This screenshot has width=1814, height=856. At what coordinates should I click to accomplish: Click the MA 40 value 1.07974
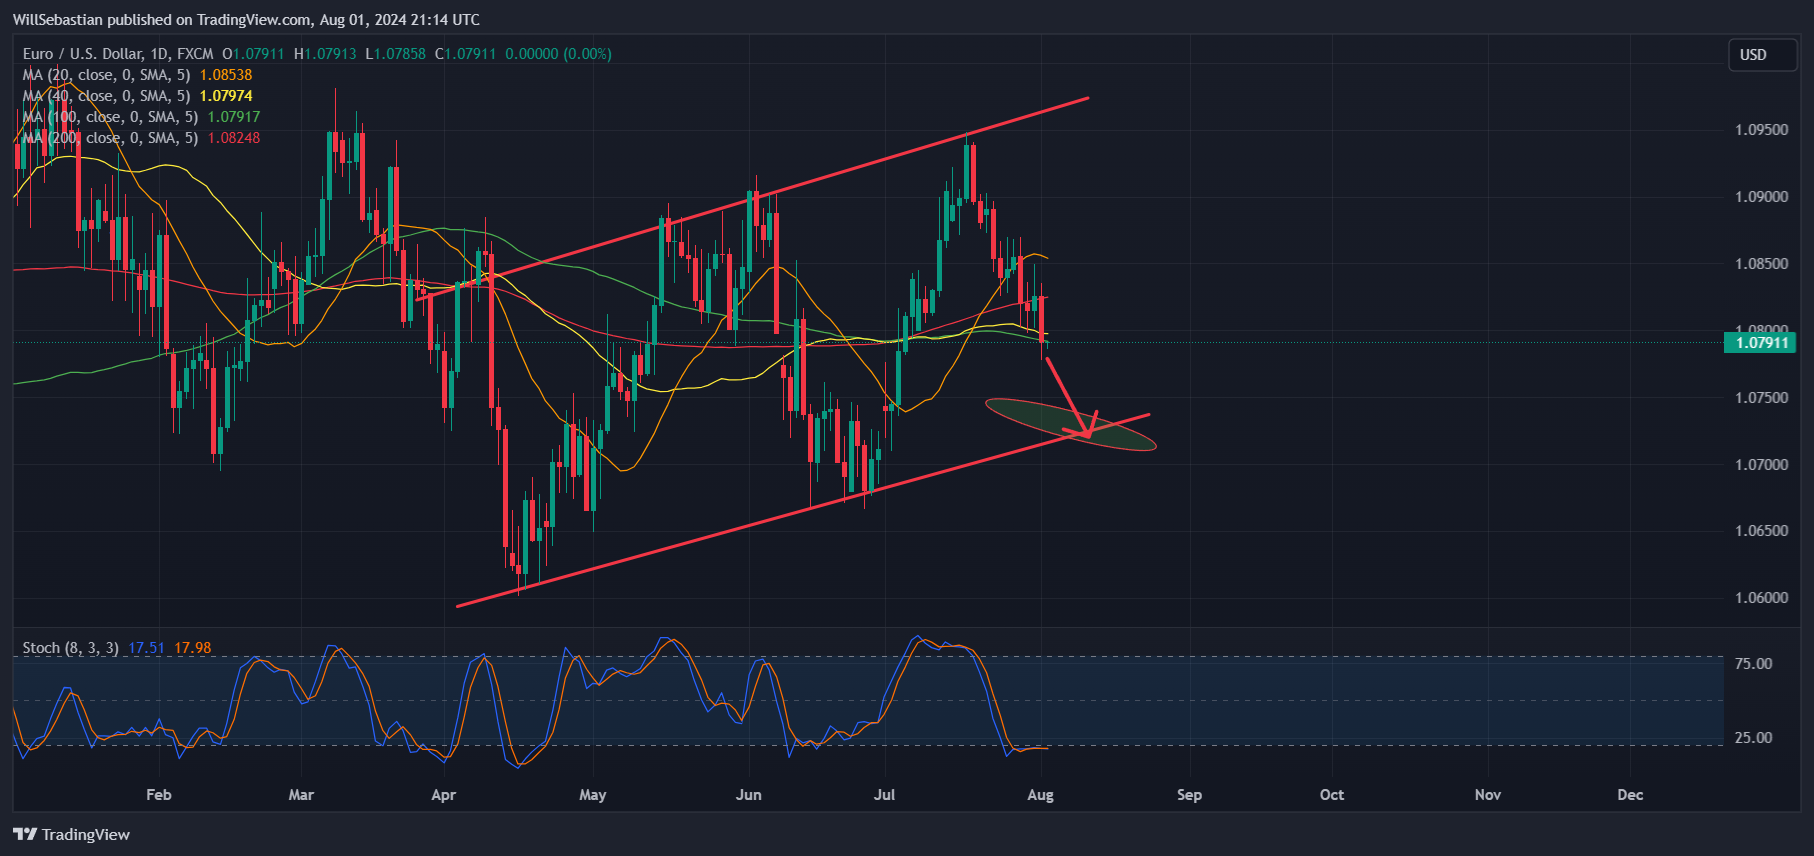tap(226, 96)
